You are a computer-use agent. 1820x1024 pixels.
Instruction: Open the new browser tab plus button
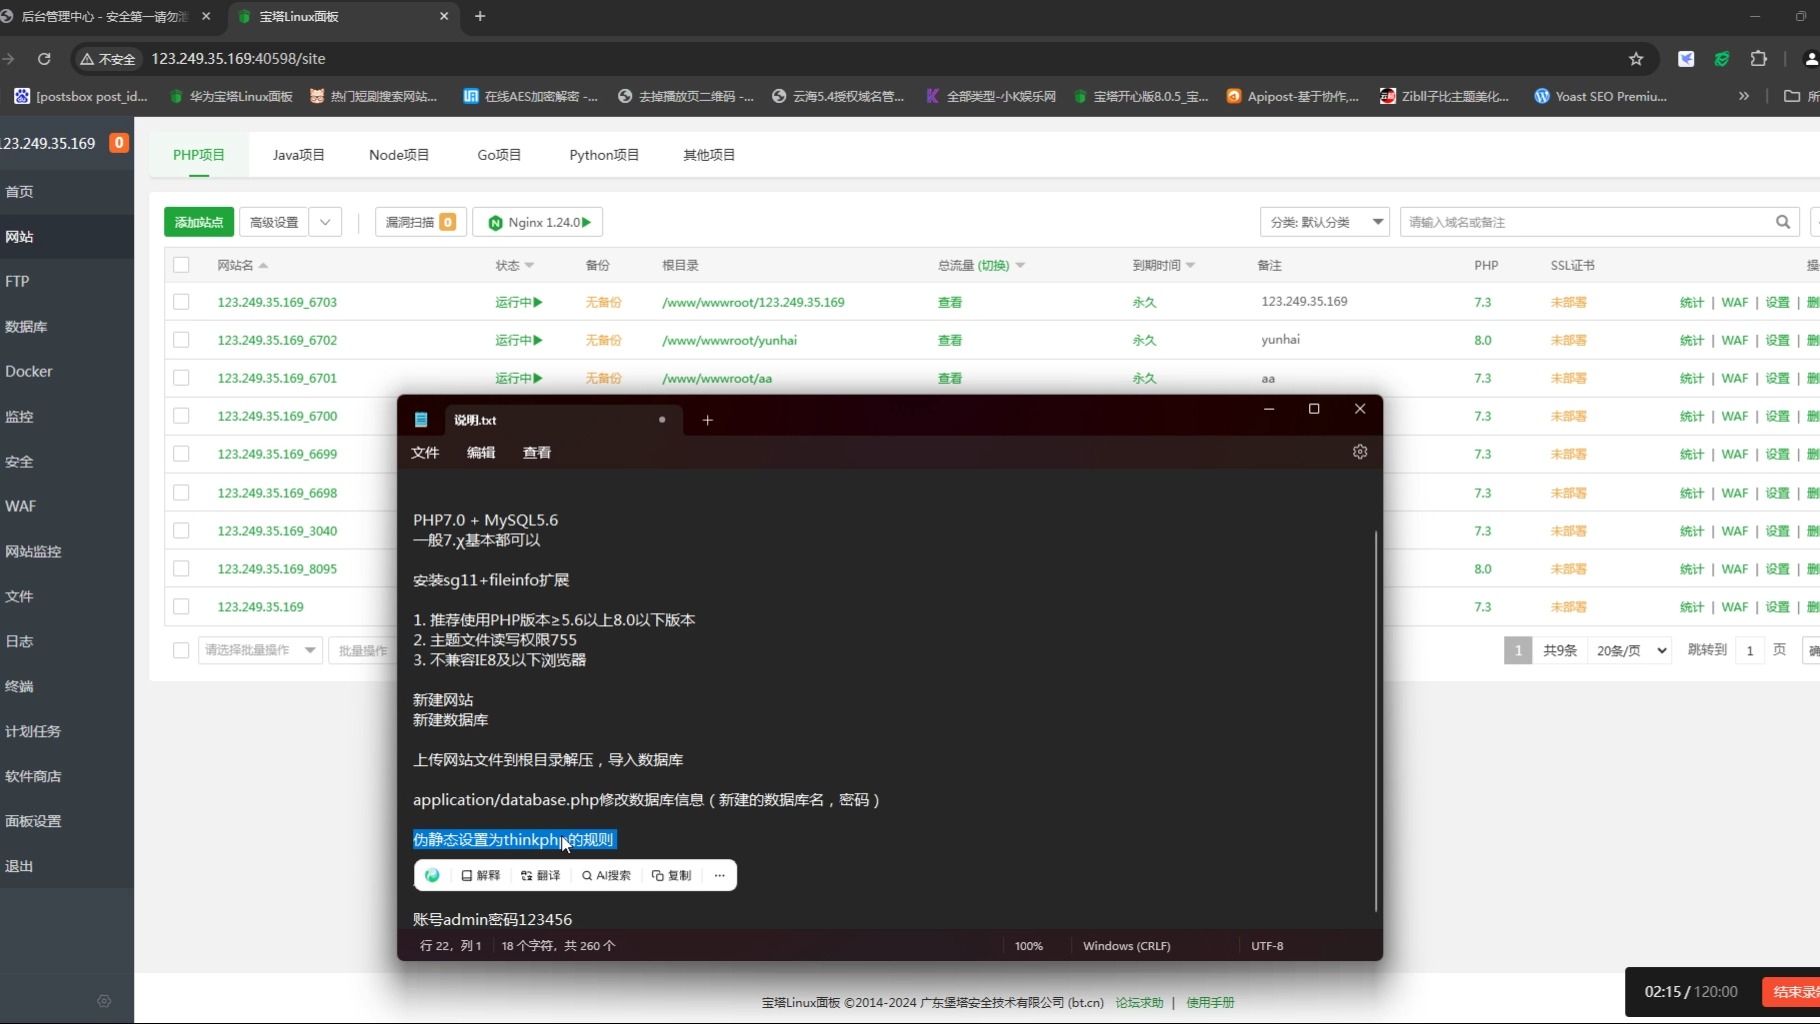(480, 16)
